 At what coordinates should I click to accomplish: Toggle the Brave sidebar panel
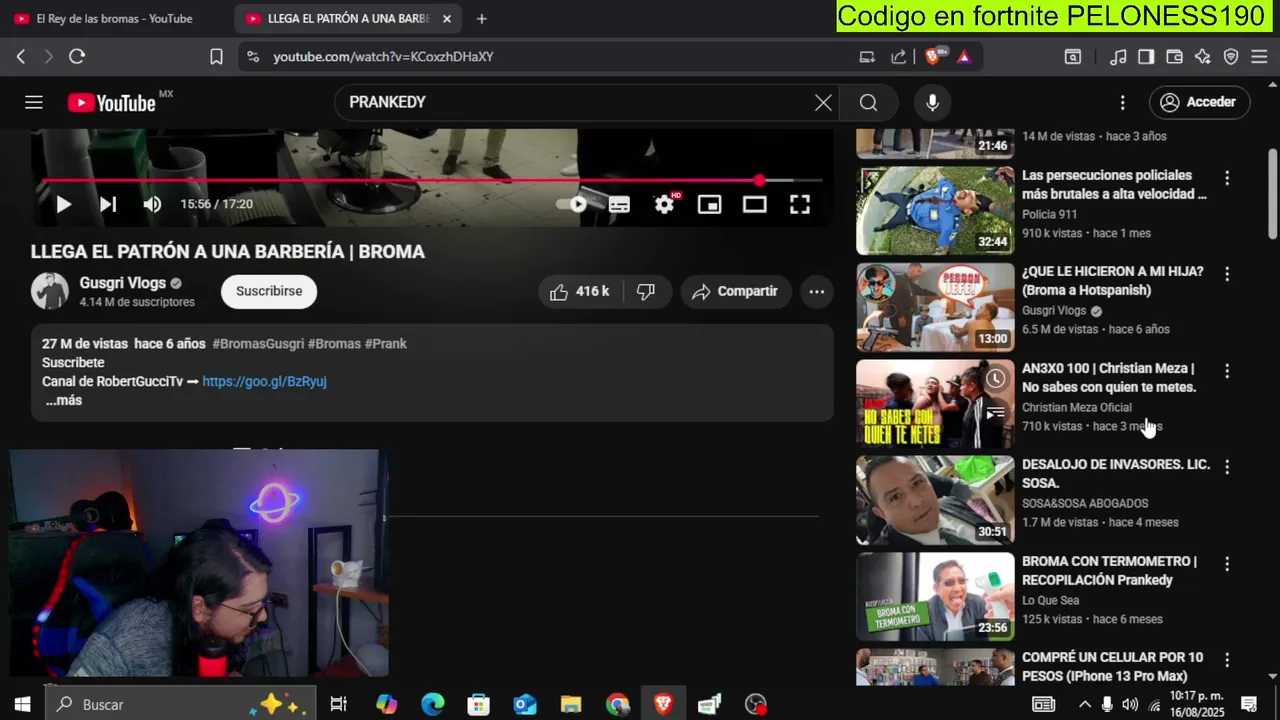point(1146,57)
